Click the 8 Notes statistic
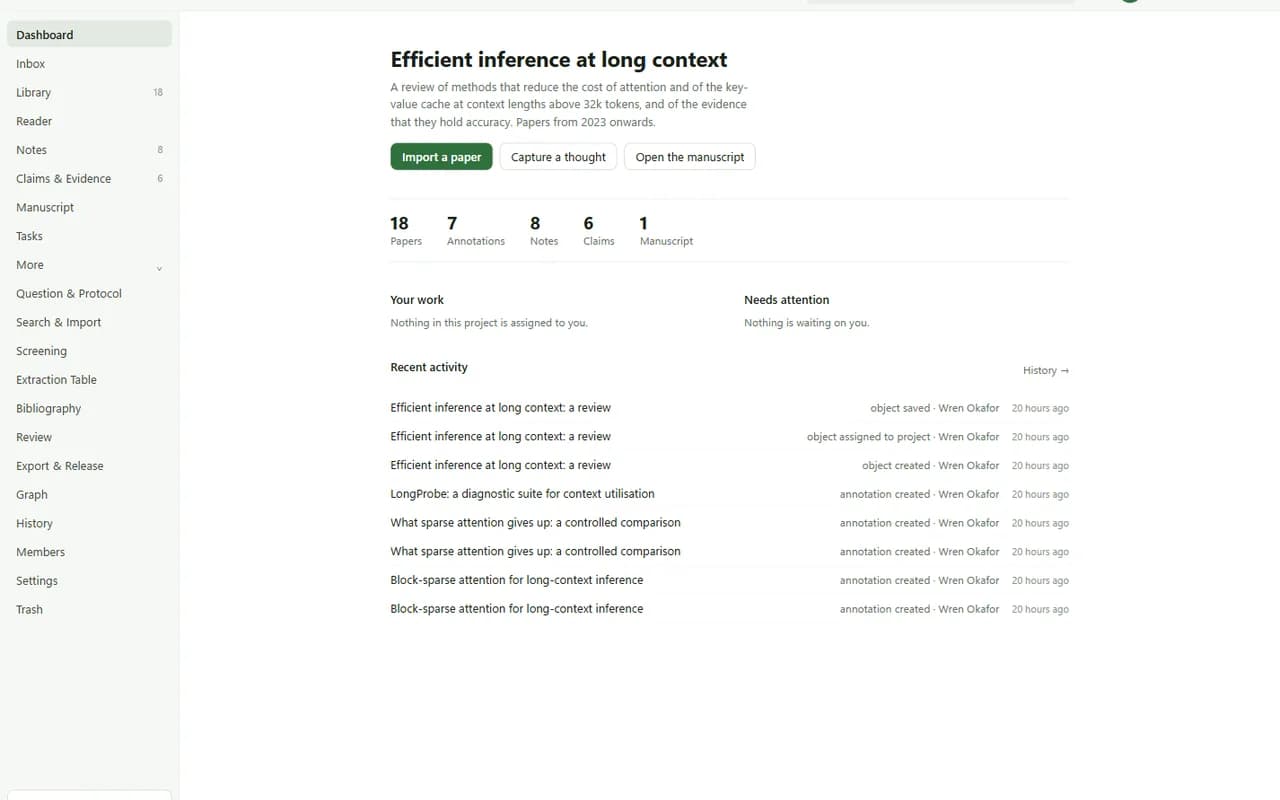The height and width of the screenshot is (800, 1280). pyautogui.click(x=544, y=230)
